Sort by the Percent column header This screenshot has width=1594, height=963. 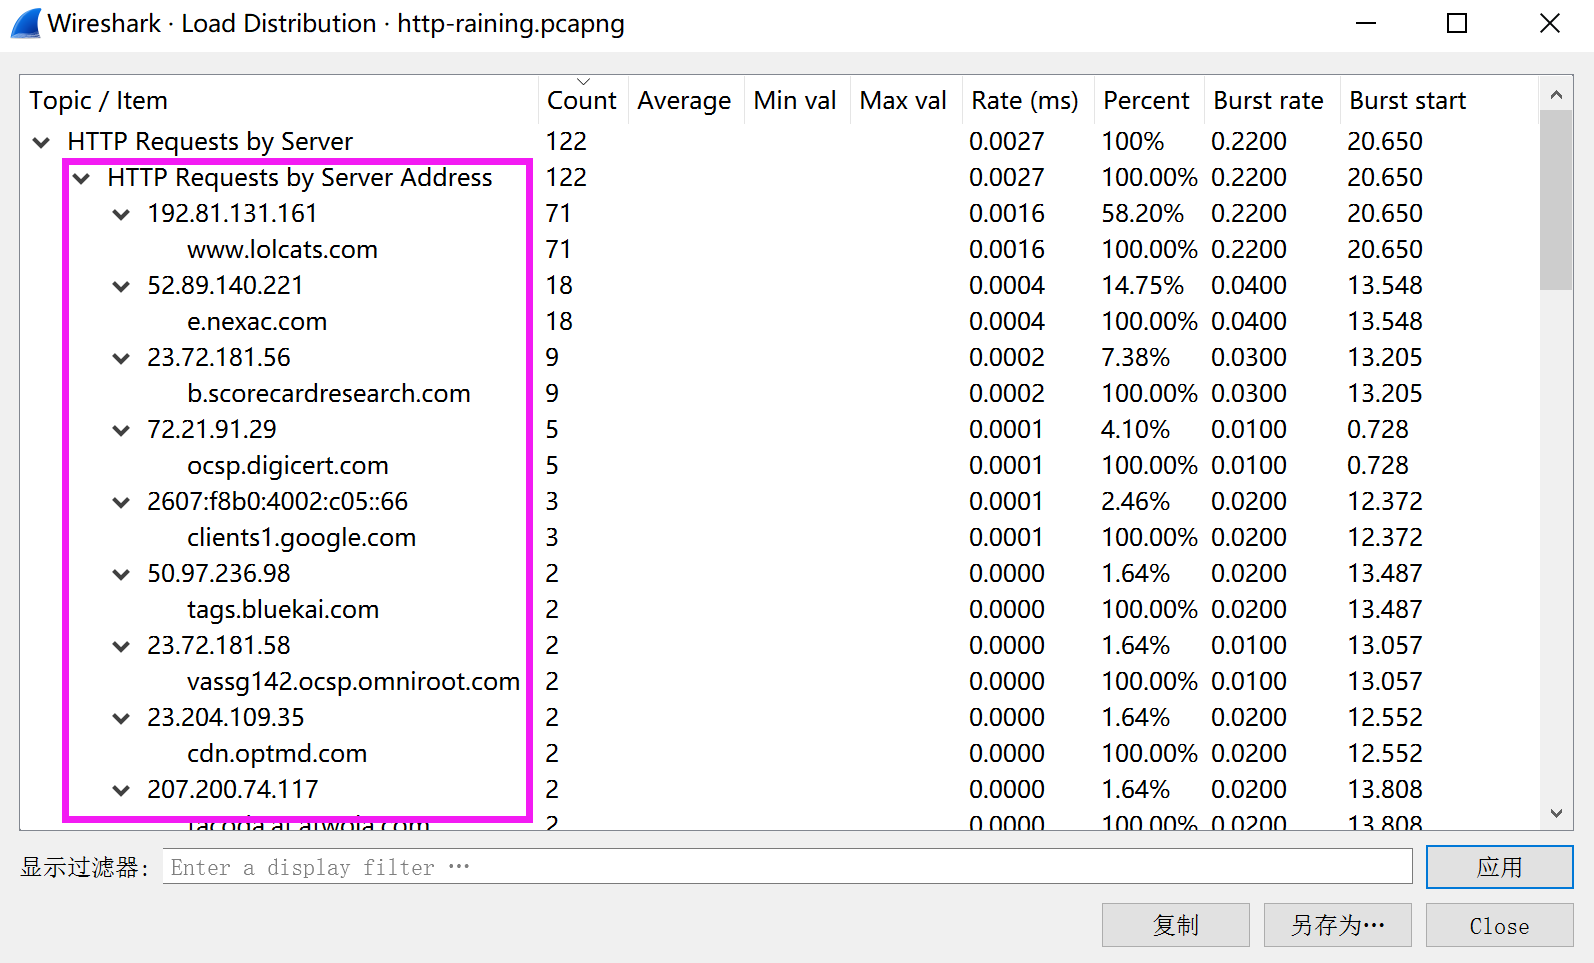point(1149,100)
